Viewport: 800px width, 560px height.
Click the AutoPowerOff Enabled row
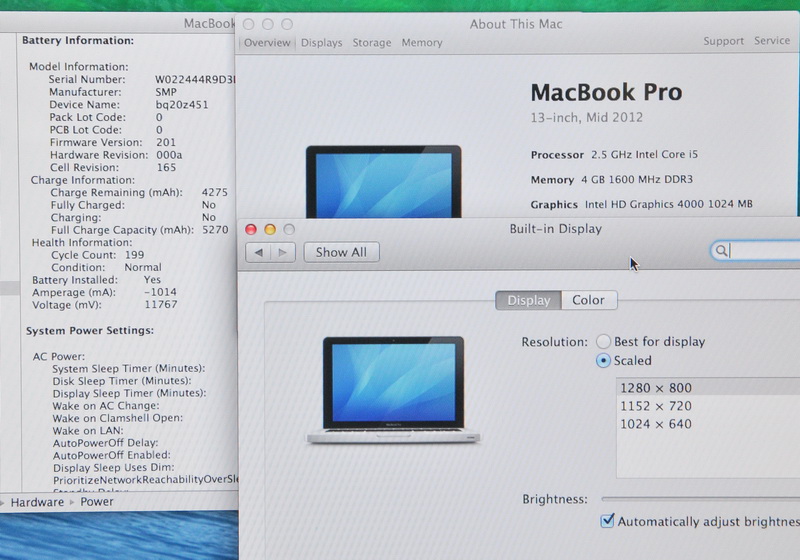(x=112, y=455)
